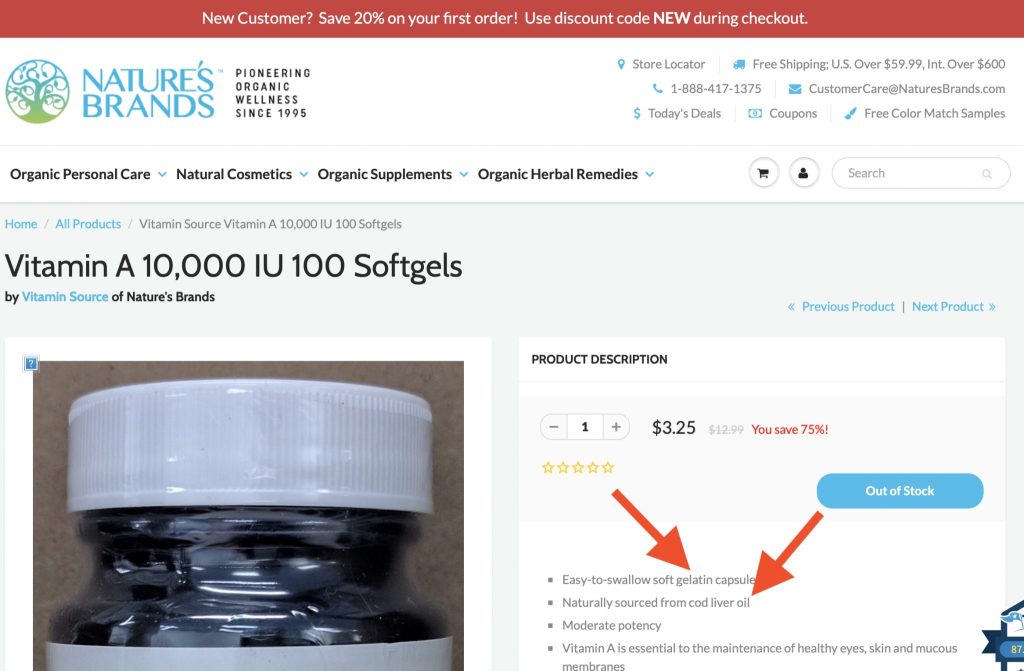Click the Out of Stock button
This screenshot has height=671, width=1024.
[899, 491]
